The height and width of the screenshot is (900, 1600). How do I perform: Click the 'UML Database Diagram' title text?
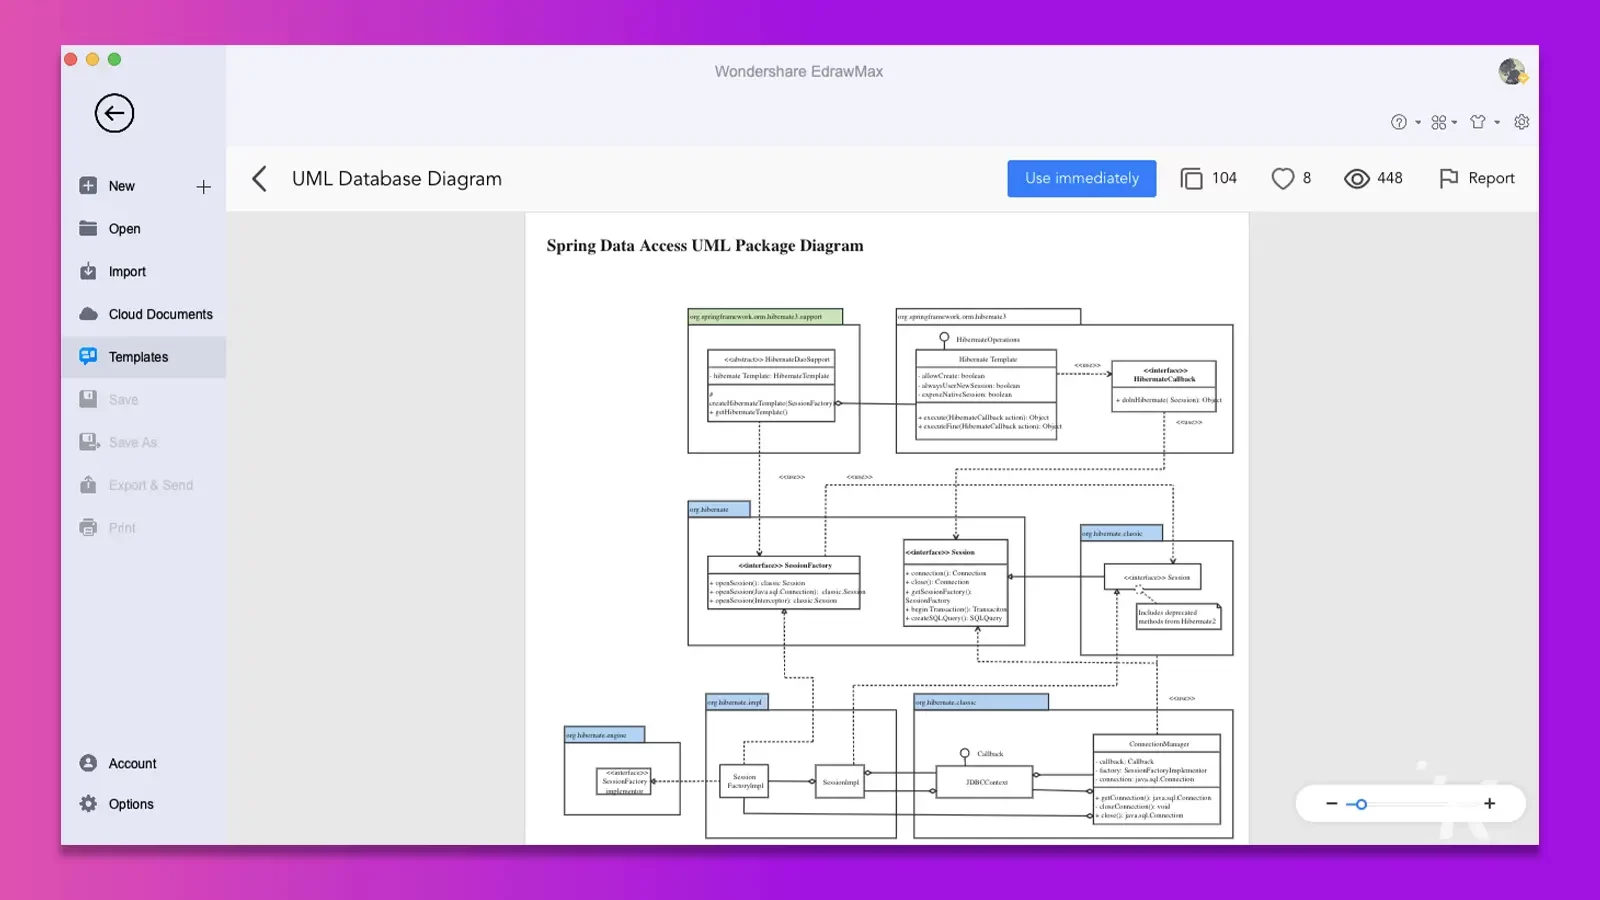click(x=397, y=179)
